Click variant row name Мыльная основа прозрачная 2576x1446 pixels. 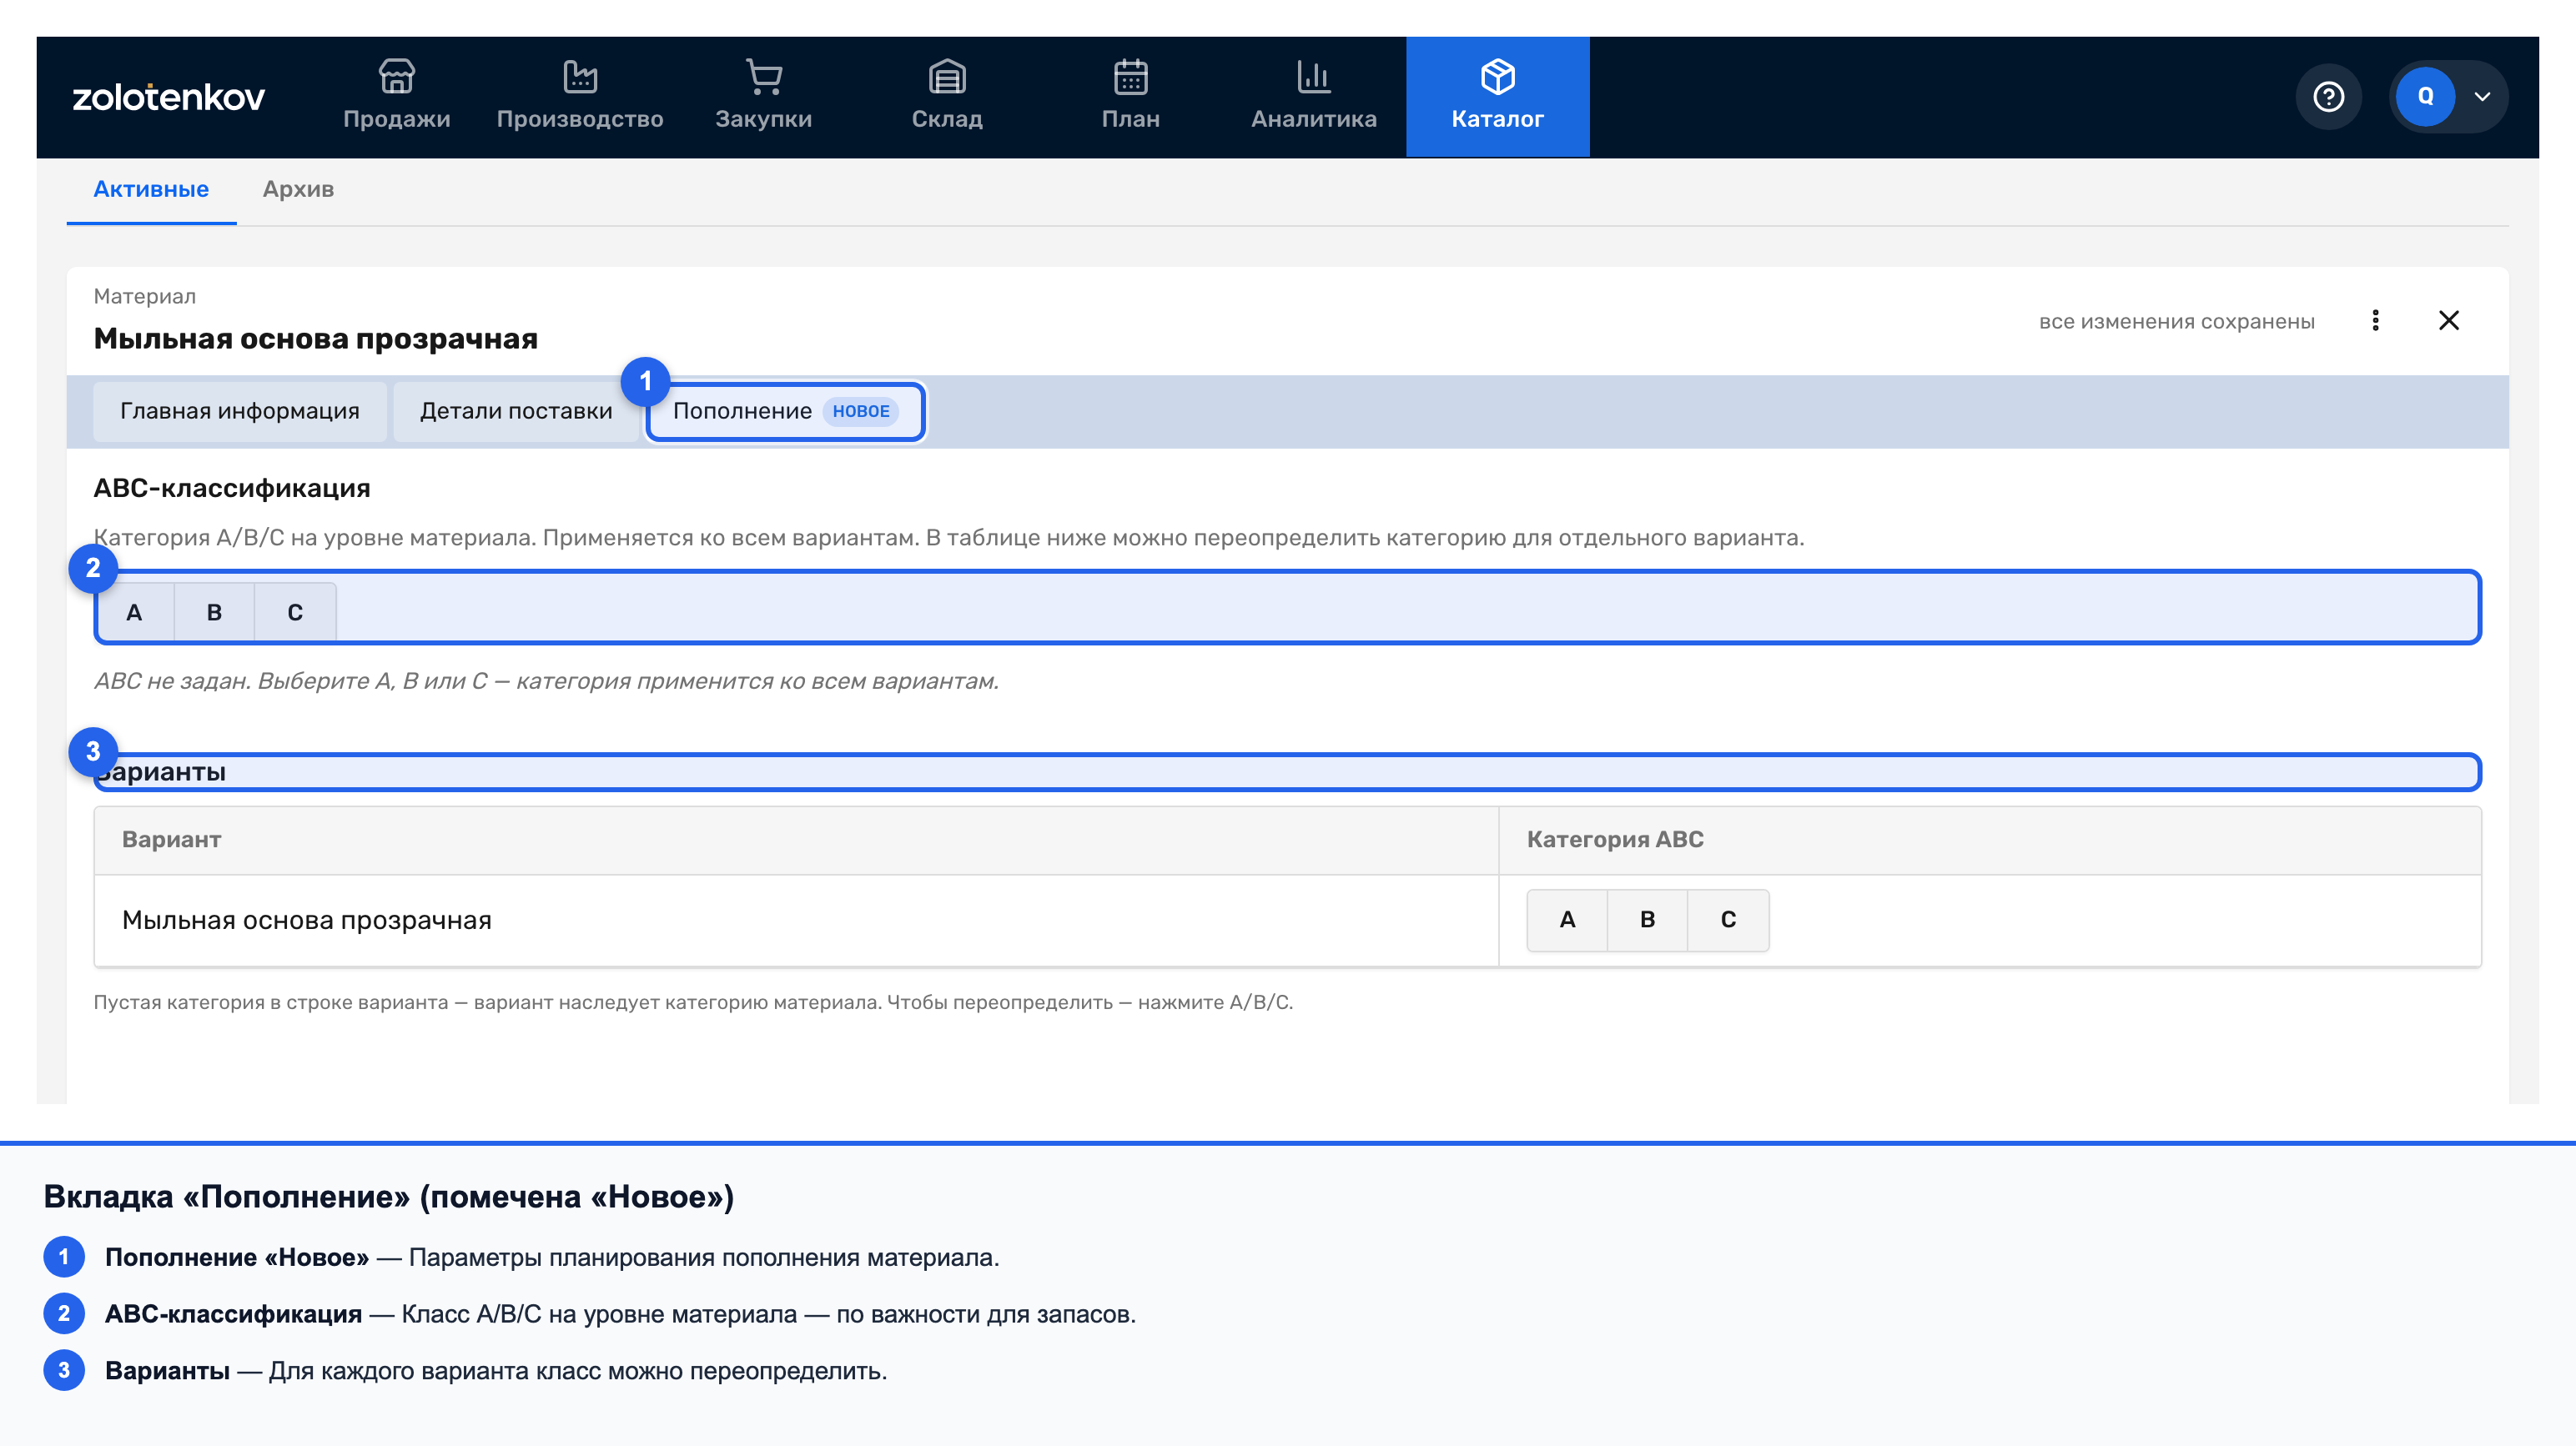coord(307,920)
